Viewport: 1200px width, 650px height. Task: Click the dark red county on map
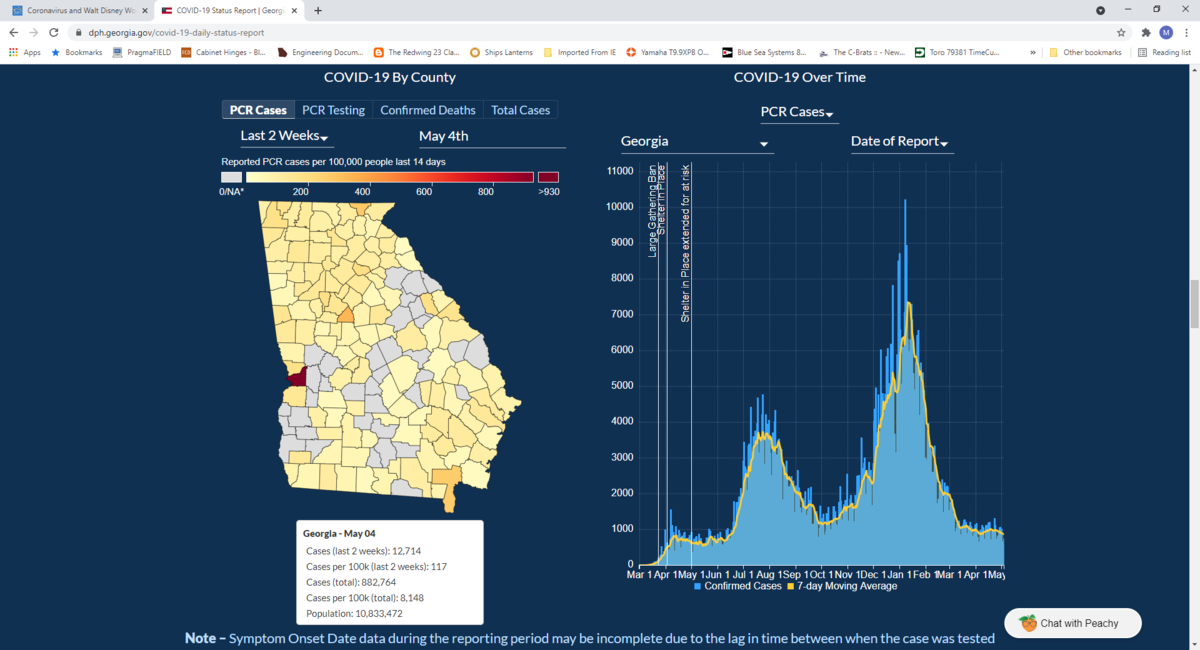(x=297, y=378)
